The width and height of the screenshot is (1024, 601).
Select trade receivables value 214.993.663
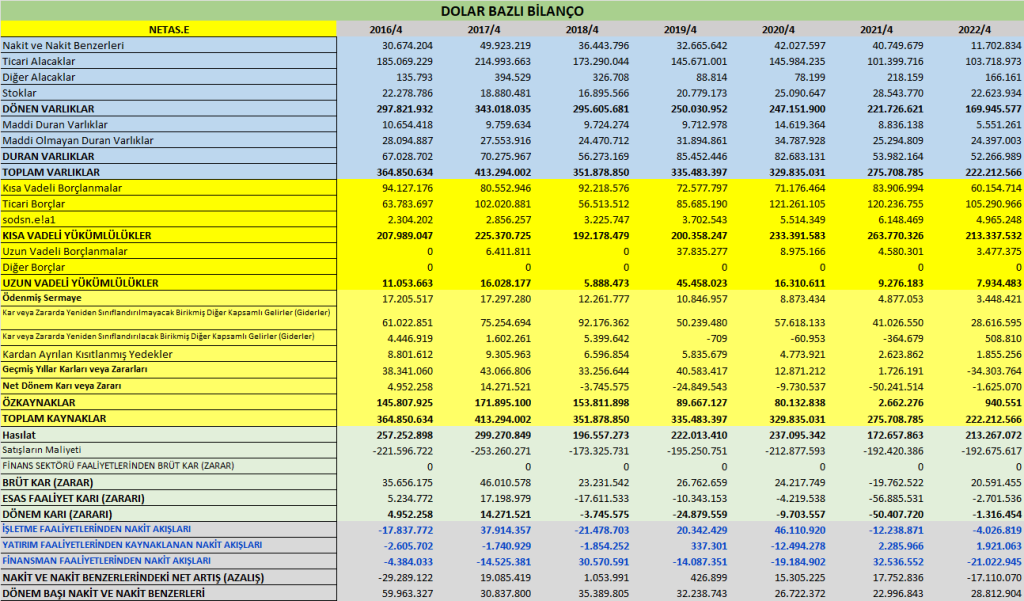(503, 61)
